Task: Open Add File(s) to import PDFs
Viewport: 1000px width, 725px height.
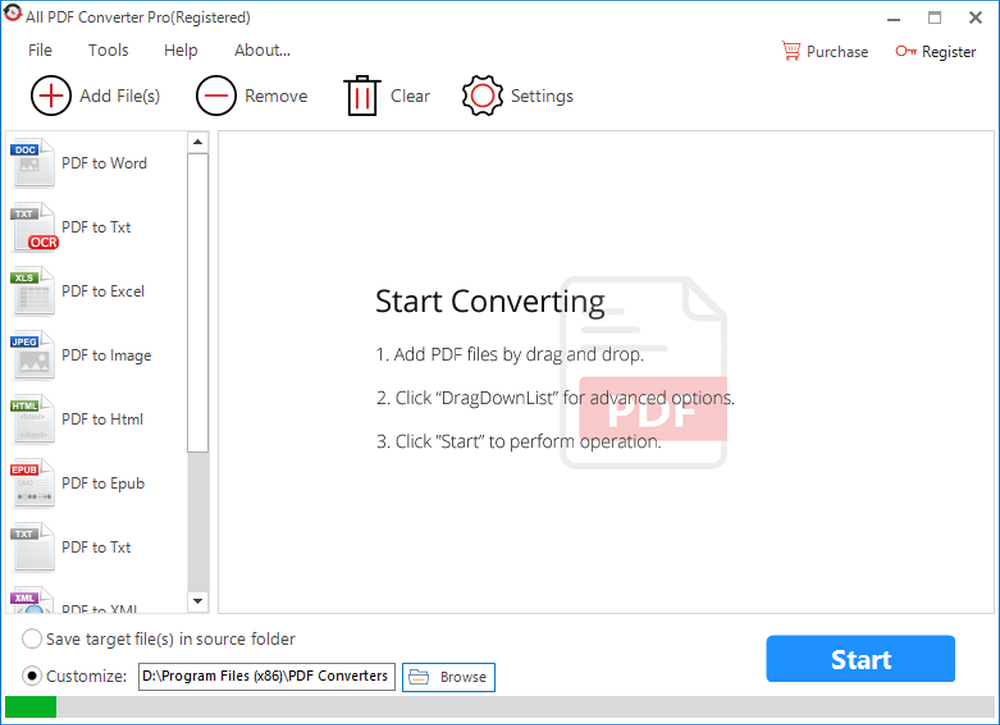Action: tap(94, 95)
